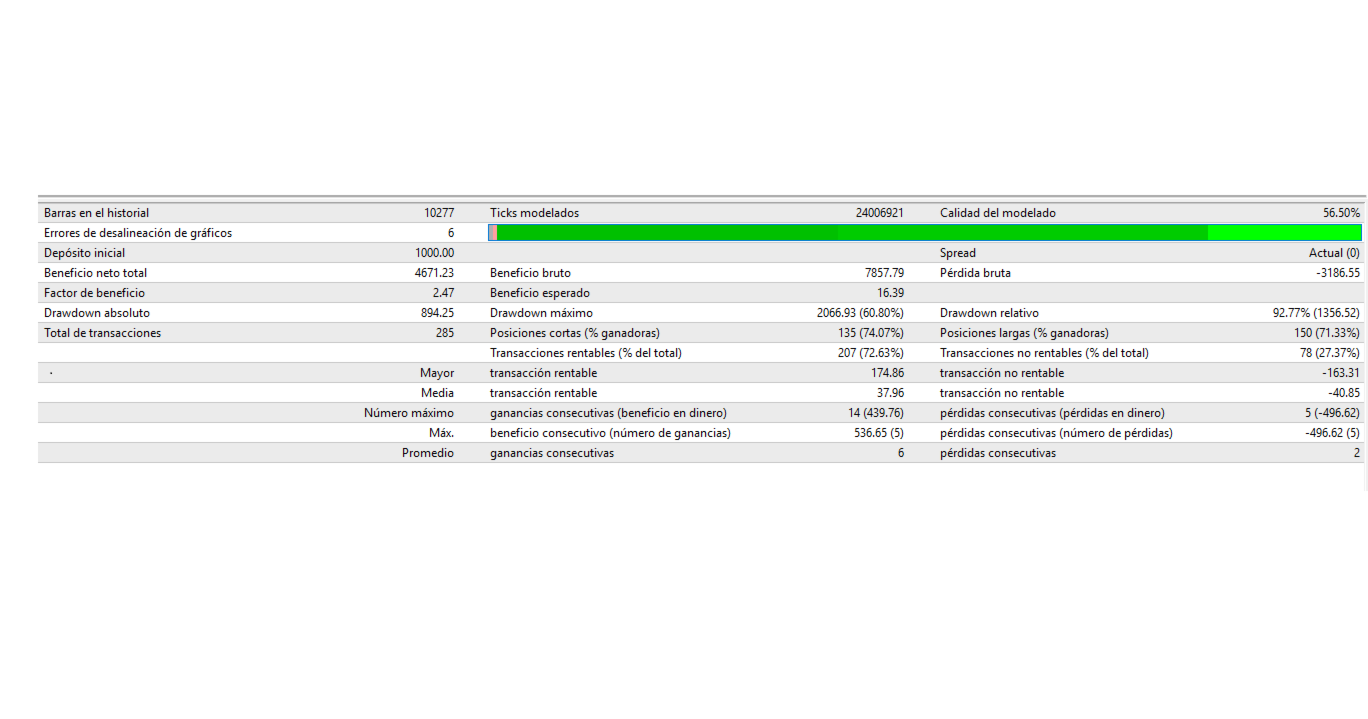Click the profit factor value 2.47
1368x719 pixels.
pos(443,293)
